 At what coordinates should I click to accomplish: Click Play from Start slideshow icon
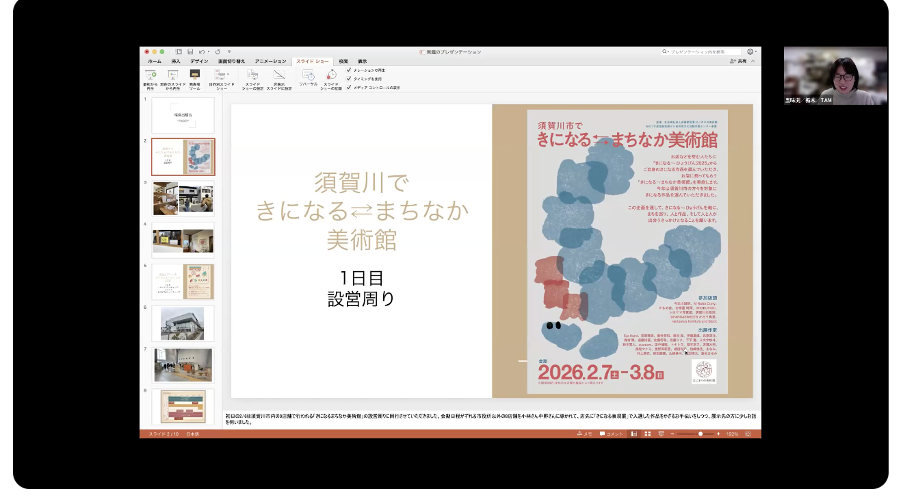tap(153, 75)
